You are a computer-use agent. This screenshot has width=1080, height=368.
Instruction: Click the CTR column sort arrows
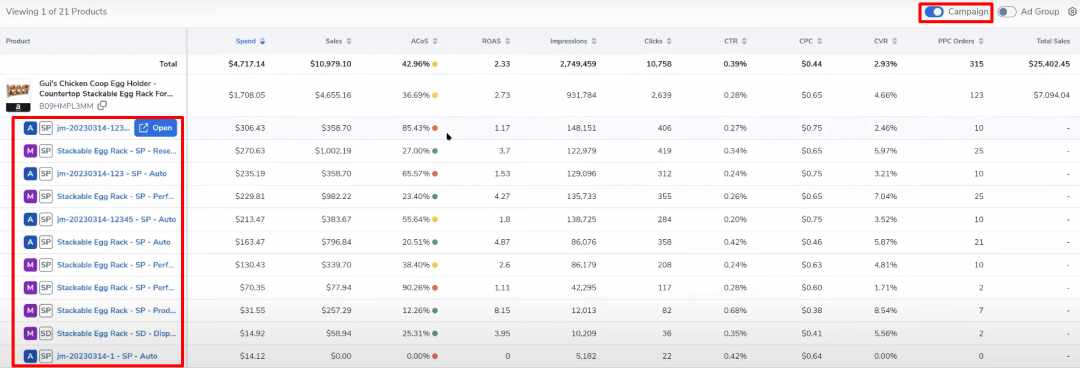(x=744, y=41)
